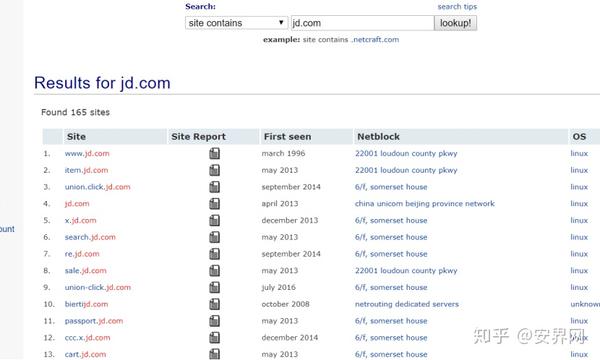Follow the .netcraft.com example link
600x360 pixels.
375,39
